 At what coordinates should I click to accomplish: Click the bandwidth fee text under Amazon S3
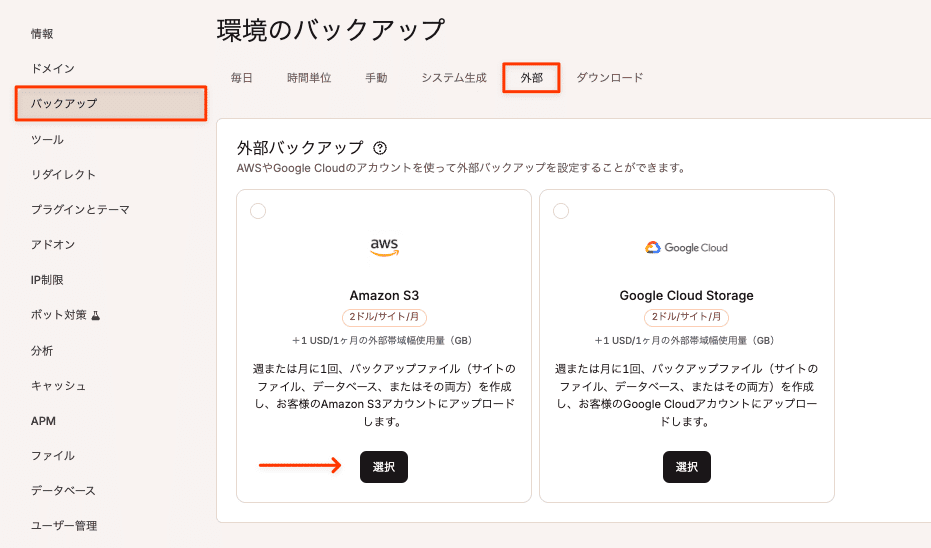click(382, 341)
